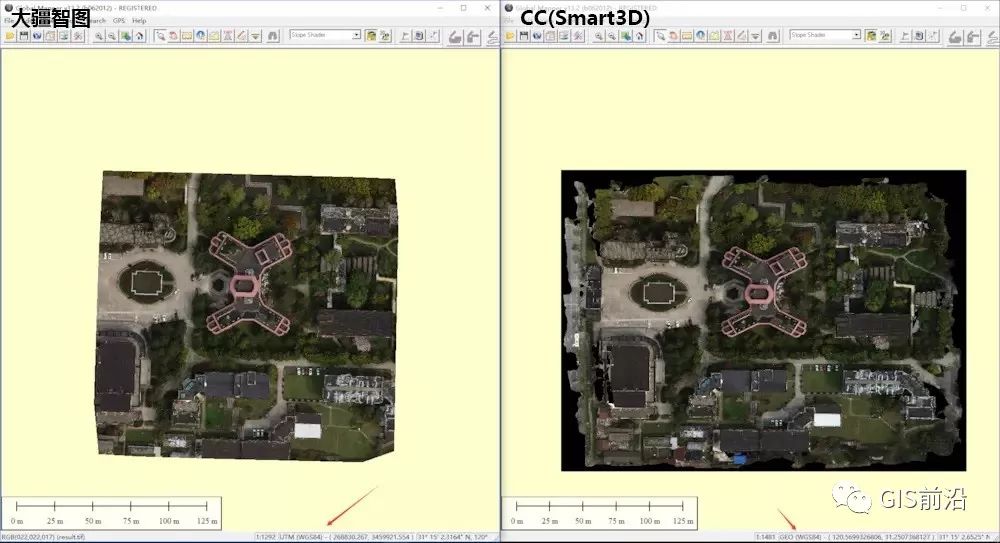Click GEO (WGS84) coordinates in right status bar
This screenshot has width=1000, height=543.
coord(856,537)
